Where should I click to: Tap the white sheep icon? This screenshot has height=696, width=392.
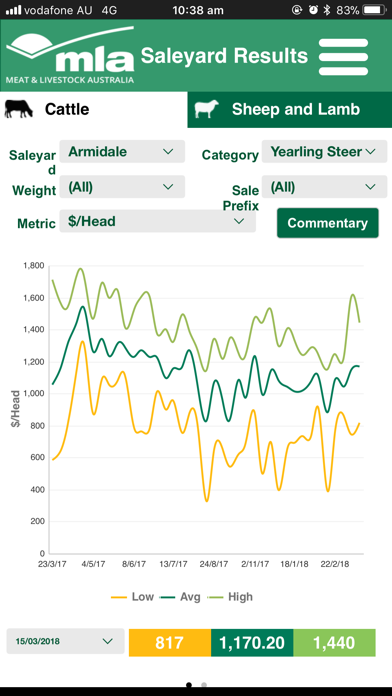tap(207, 109)
